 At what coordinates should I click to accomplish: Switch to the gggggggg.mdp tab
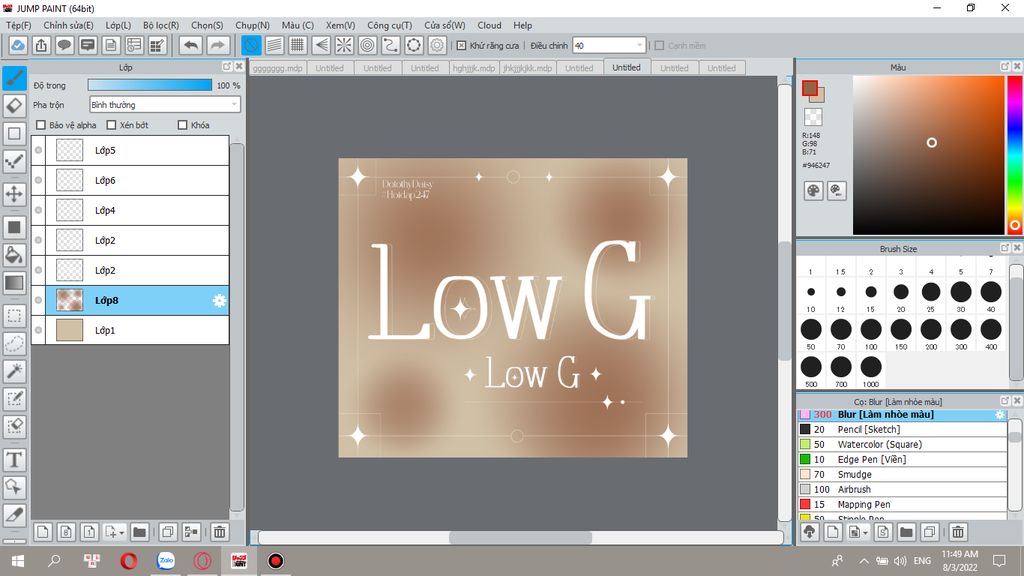[276, 68]
